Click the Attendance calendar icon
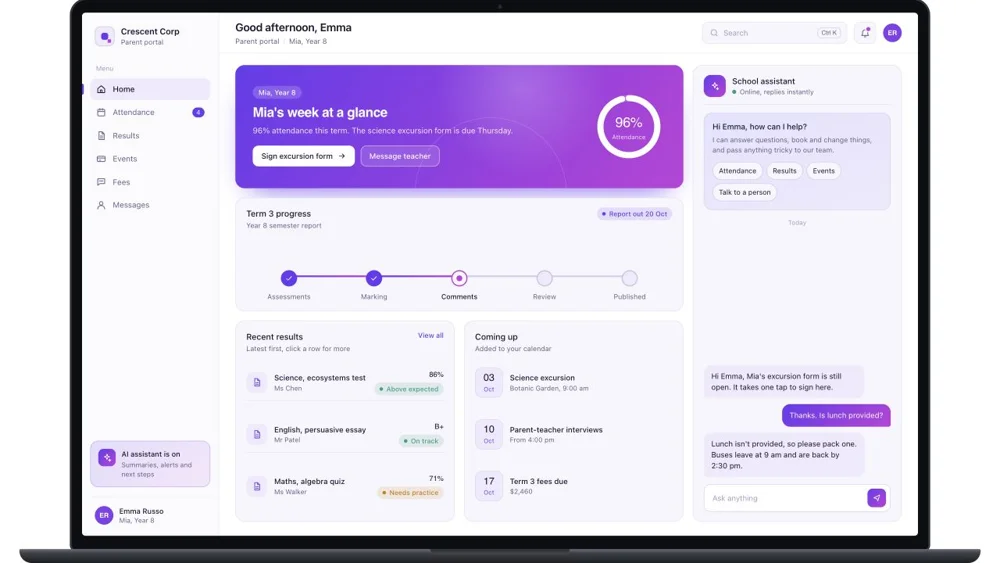 (101, 112)
